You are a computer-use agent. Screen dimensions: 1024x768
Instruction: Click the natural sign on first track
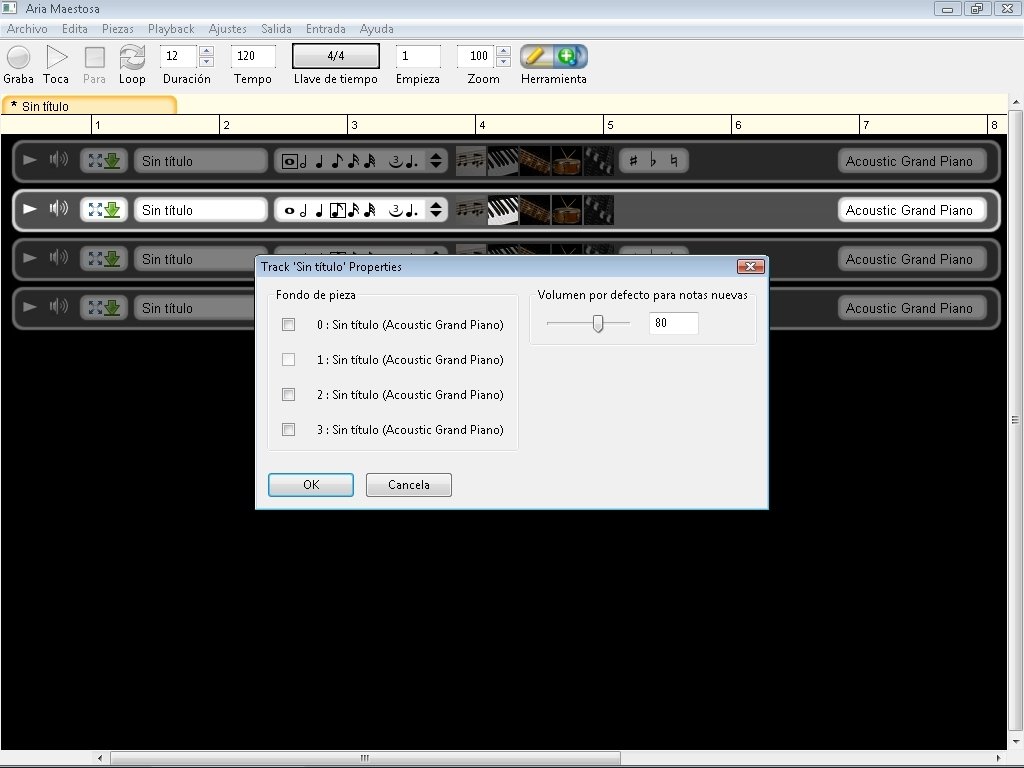(x=674, y=161)
